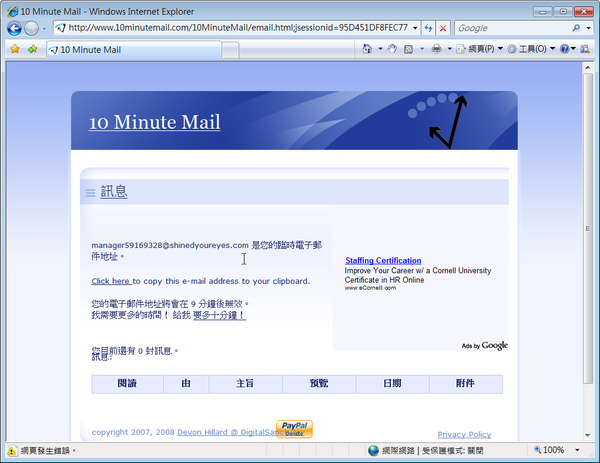The image size is (600, 463).
Task: Click the grayed Forward navigation arrow
Action: coord(31,28)
